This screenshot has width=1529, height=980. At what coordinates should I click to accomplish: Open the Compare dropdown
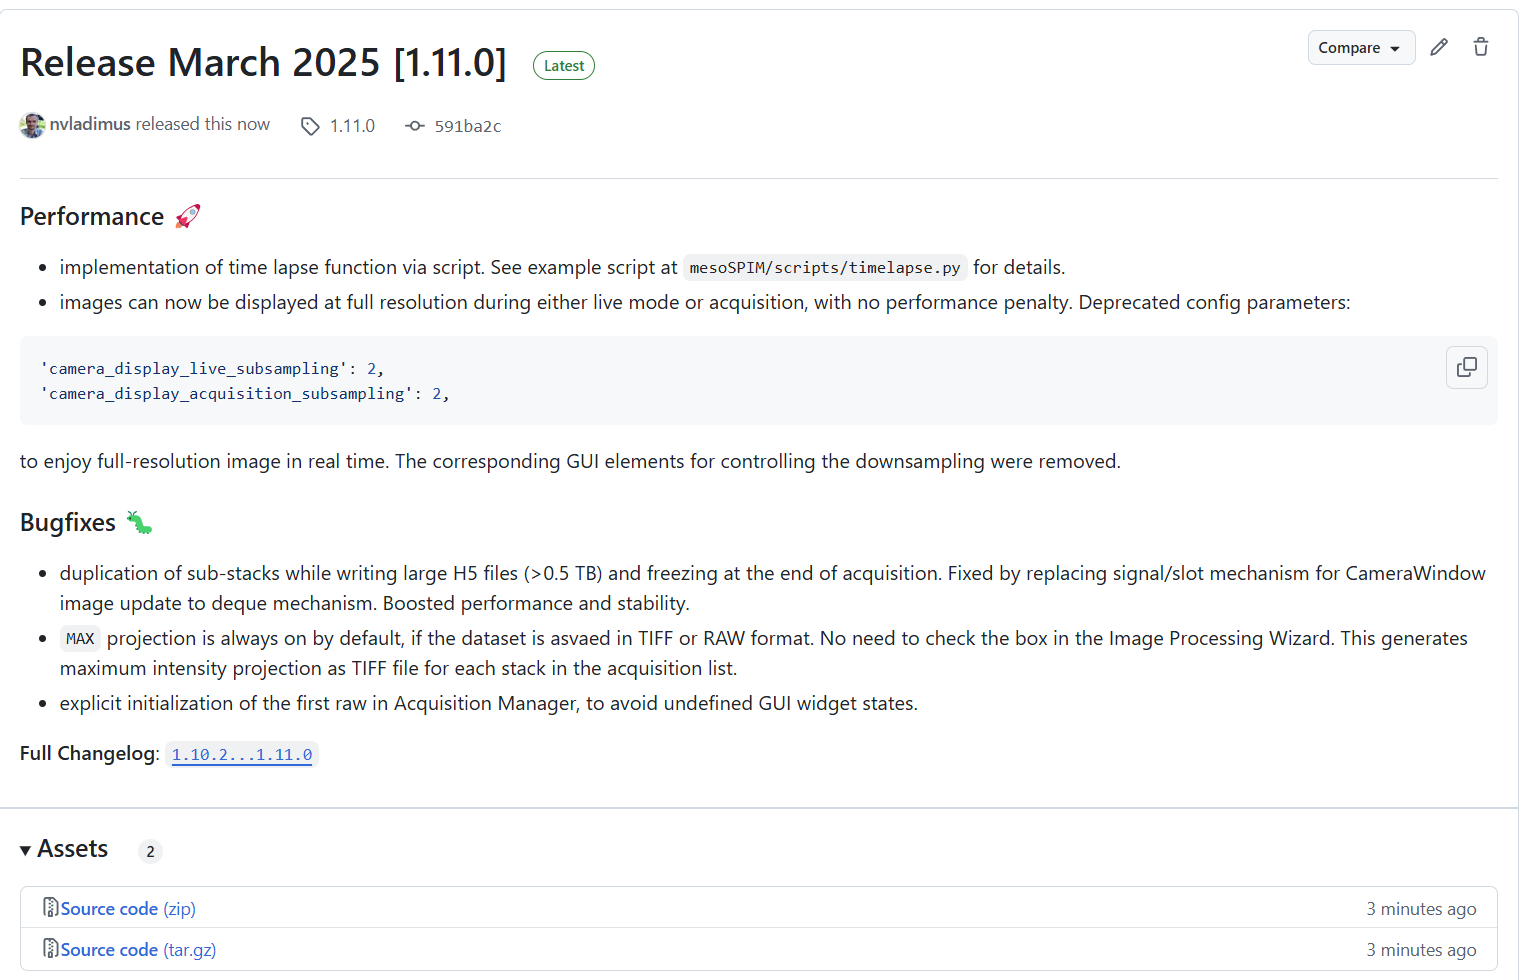tap(1360, 48)
